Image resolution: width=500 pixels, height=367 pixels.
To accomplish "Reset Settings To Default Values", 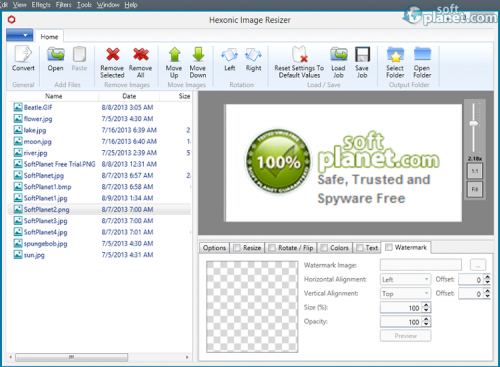I will click(299, 54).
